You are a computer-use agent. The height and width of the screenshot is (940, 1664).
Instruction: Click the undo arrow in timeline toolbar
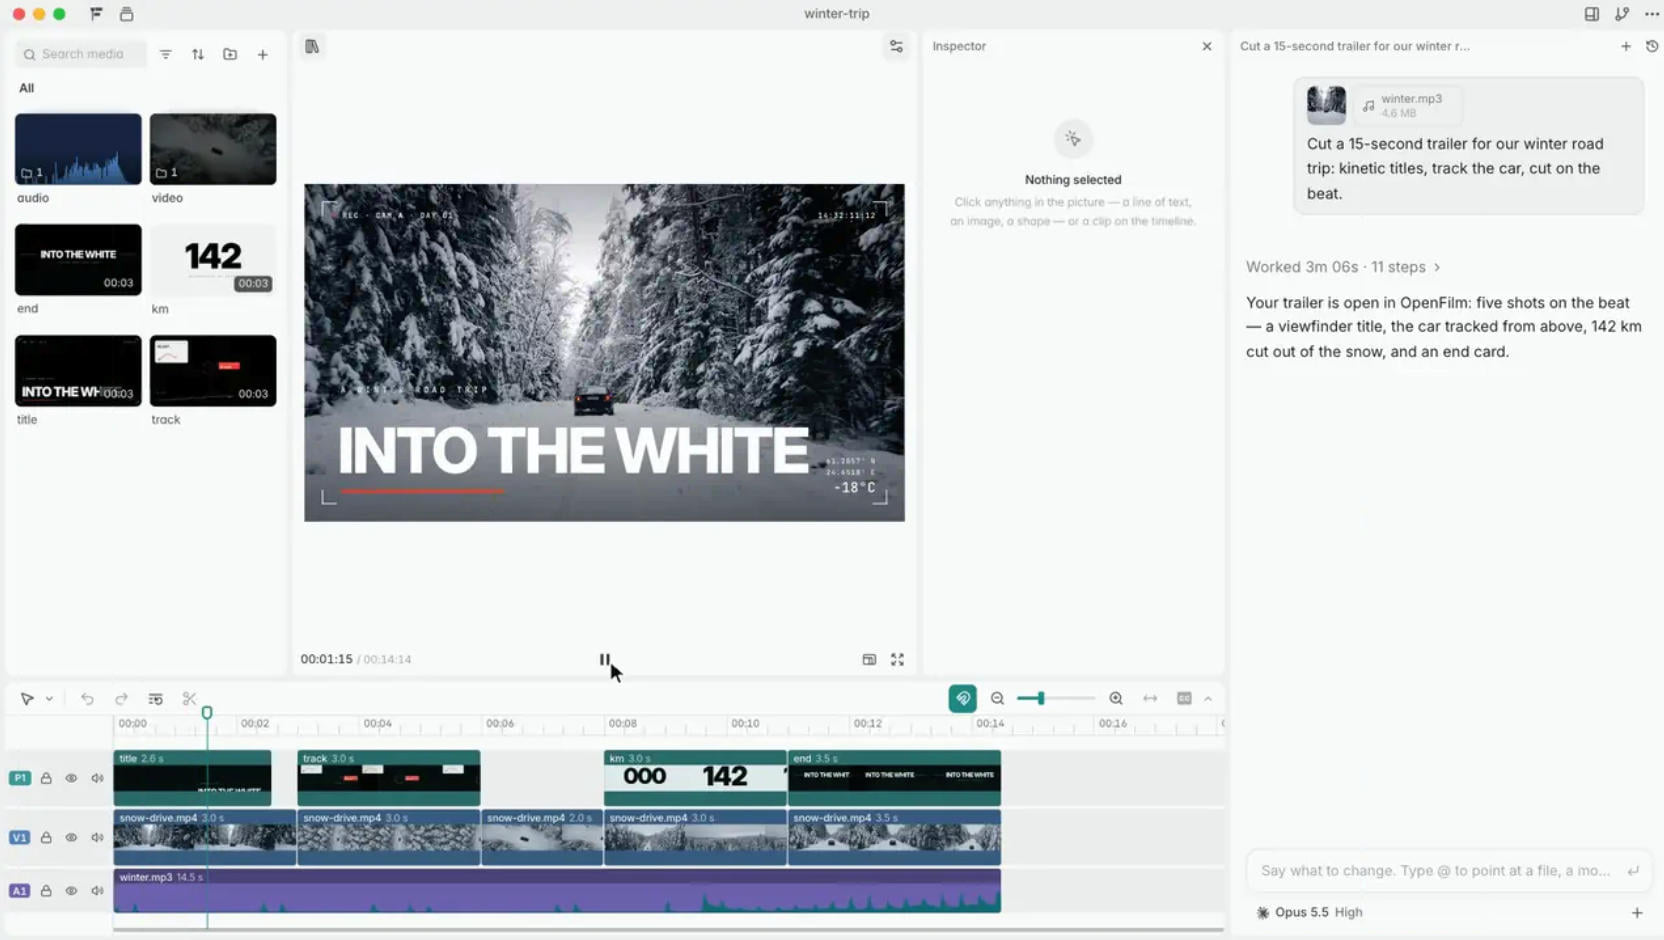(x=87, y=699)
